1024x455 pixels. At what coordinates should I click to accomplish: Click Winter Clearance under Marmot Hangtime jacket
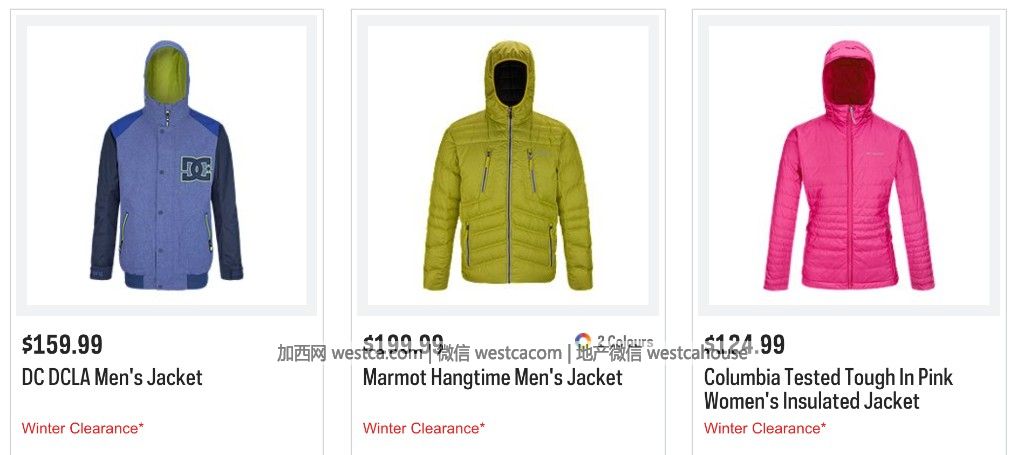(x=424, y=428)
